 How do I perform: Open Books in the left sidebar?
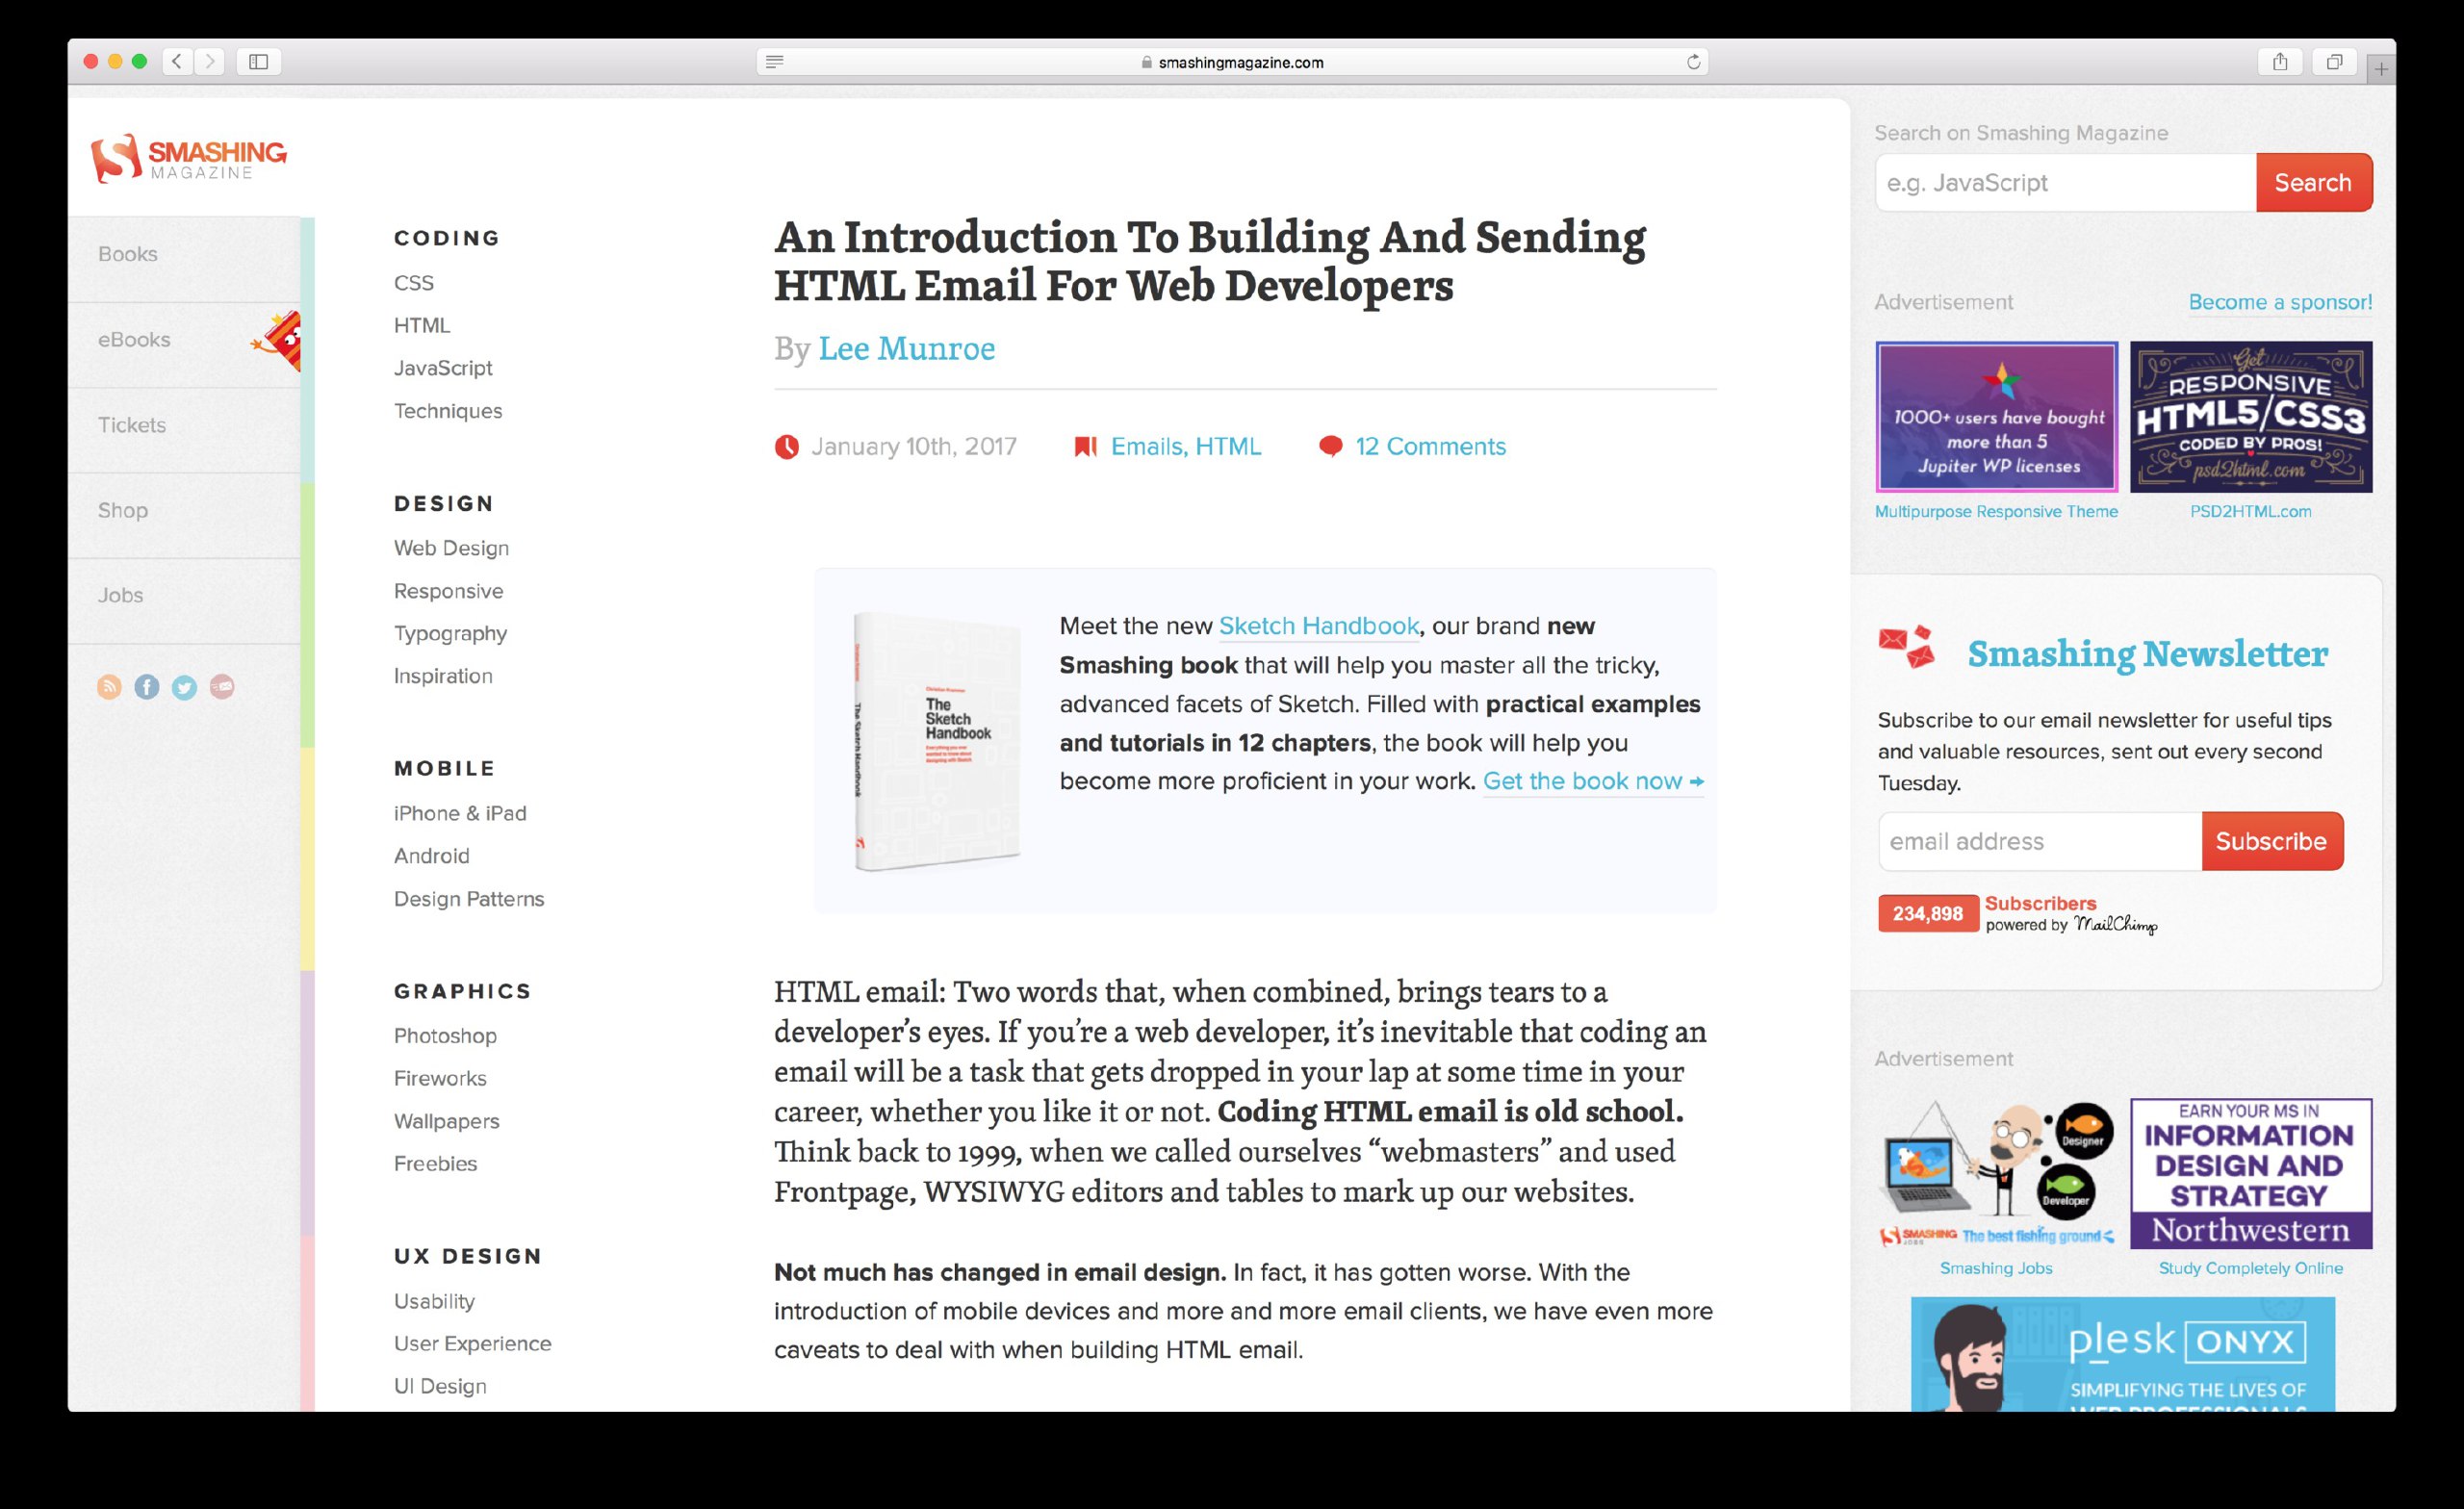click(x=128, y=254)
